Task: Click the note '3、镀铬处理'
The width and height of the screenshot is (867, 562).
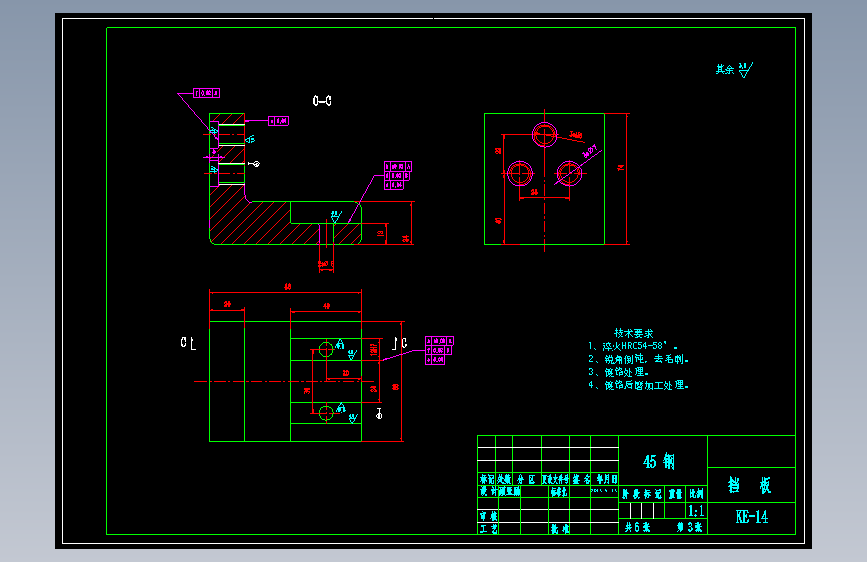Action: (618, 372)
